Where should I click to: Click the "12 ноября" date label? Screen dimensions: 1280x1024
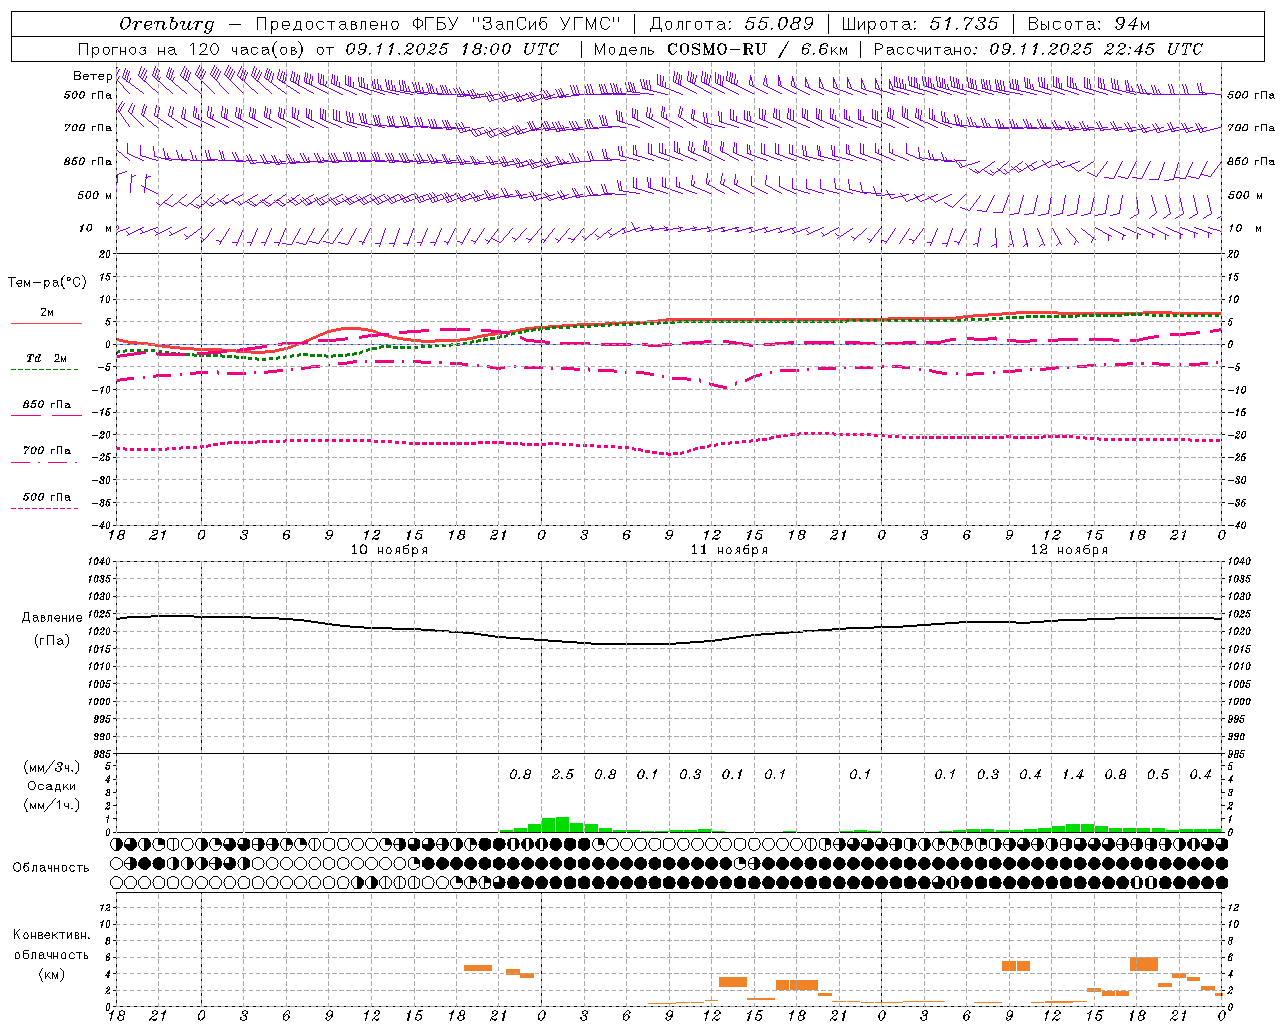[x=1069, y=550]
